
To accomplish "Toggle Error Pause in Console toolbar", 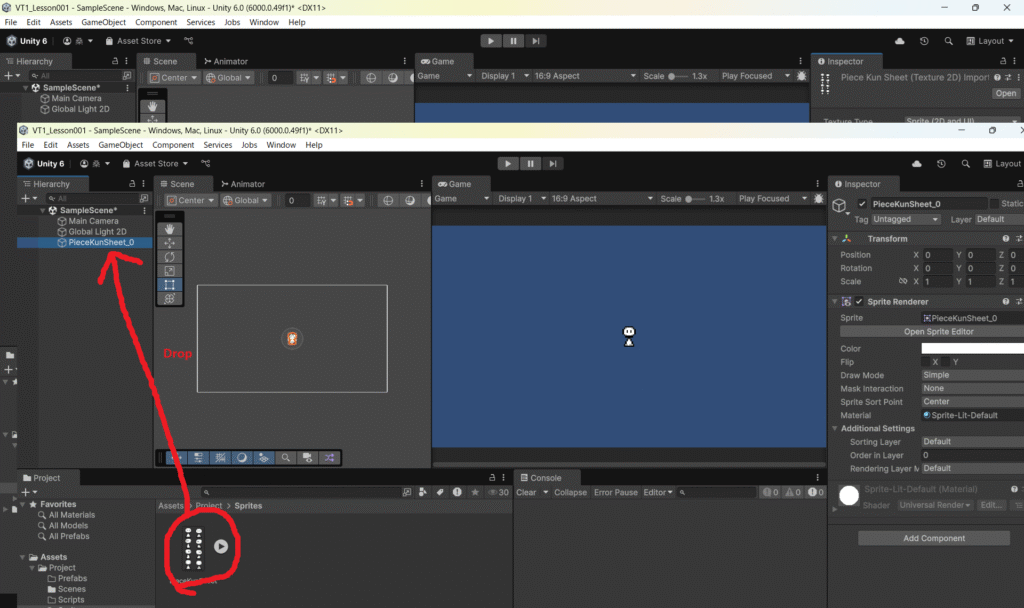I will tap(615, 492).
